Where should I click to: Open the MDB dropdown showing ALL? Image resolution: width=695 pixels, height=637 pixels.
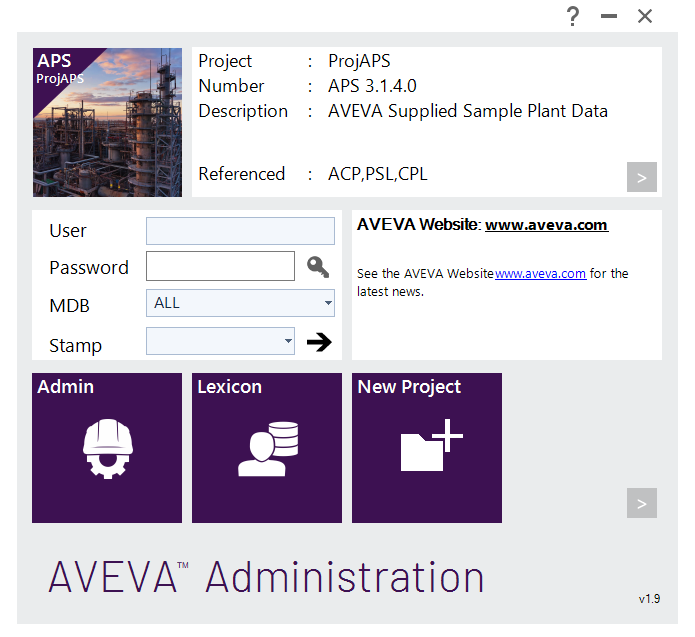240,303
